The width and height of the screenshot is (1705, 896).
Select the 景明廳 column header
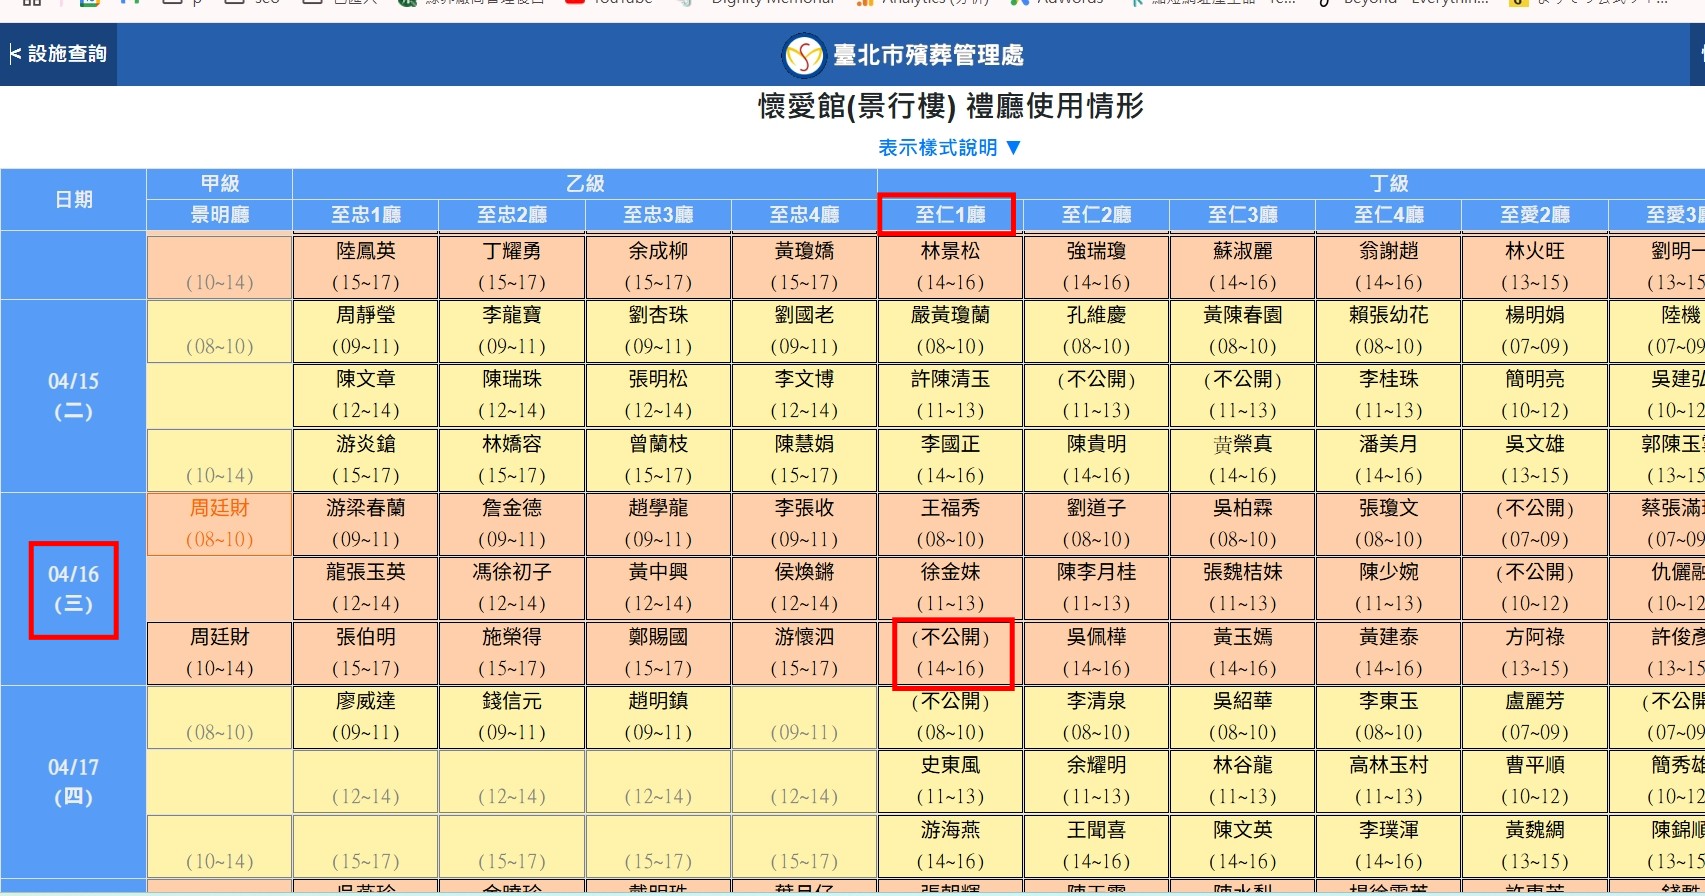220,215
